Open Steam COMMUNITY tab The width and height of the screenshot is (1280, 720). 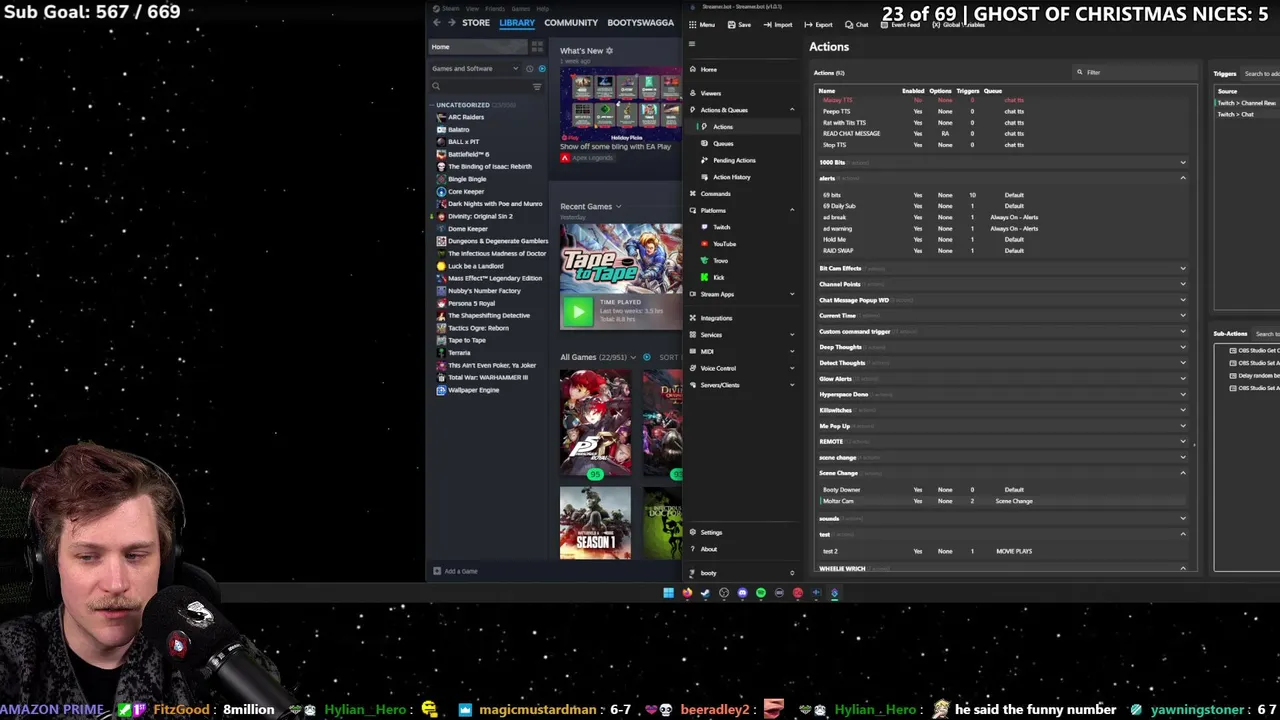[x=571, y=22]
